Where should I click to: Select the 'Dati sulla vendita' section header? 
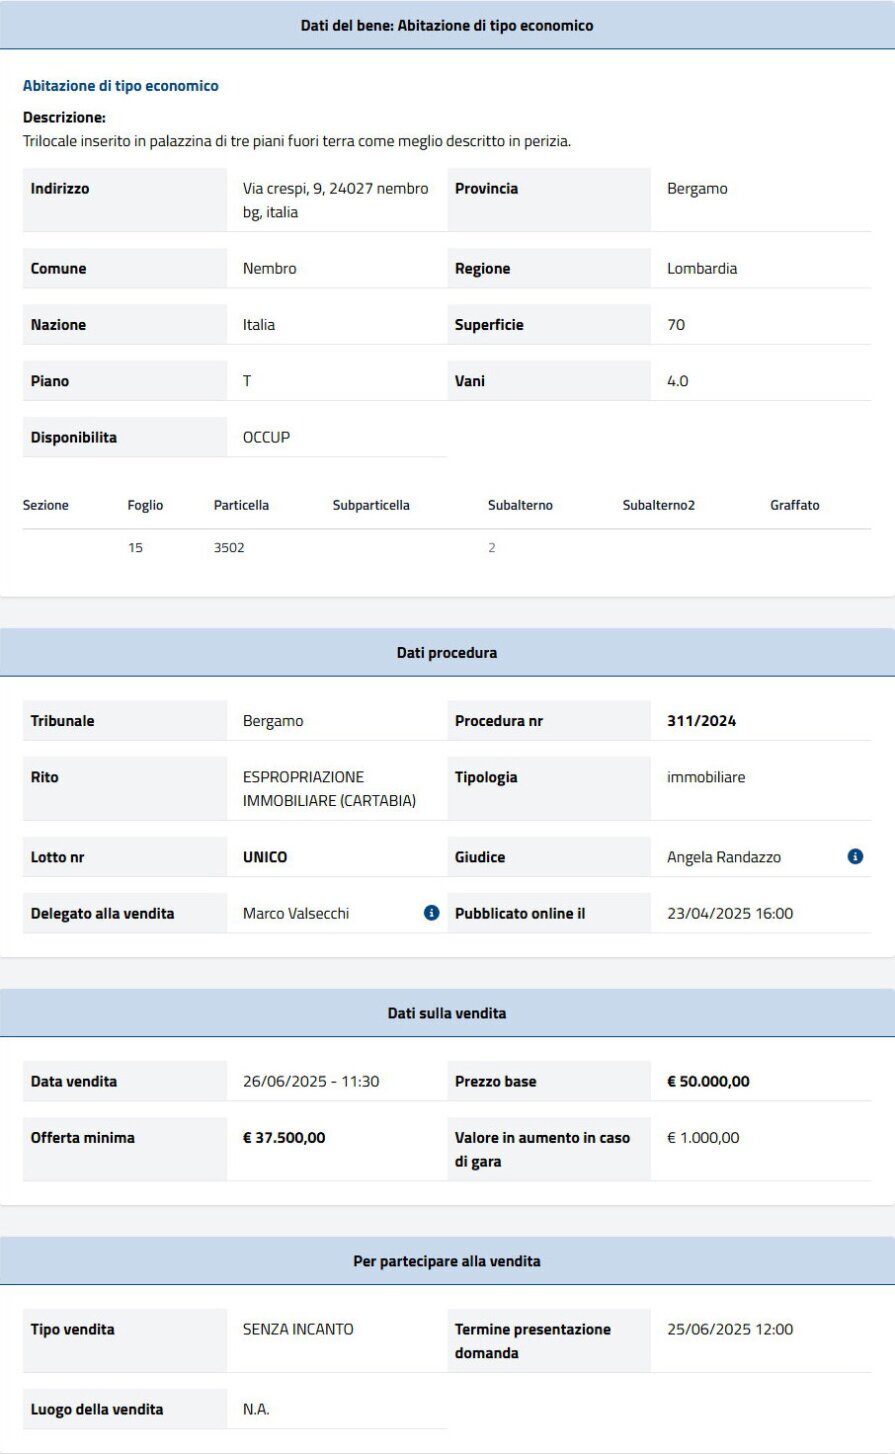pyautogui.click(x=447, y=1013)
